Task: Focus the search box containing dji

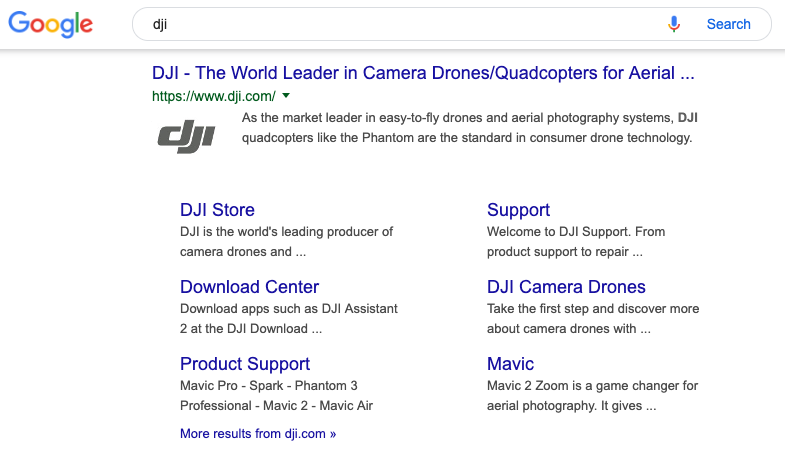Action: pyautogui.click(x=401, y=24)
